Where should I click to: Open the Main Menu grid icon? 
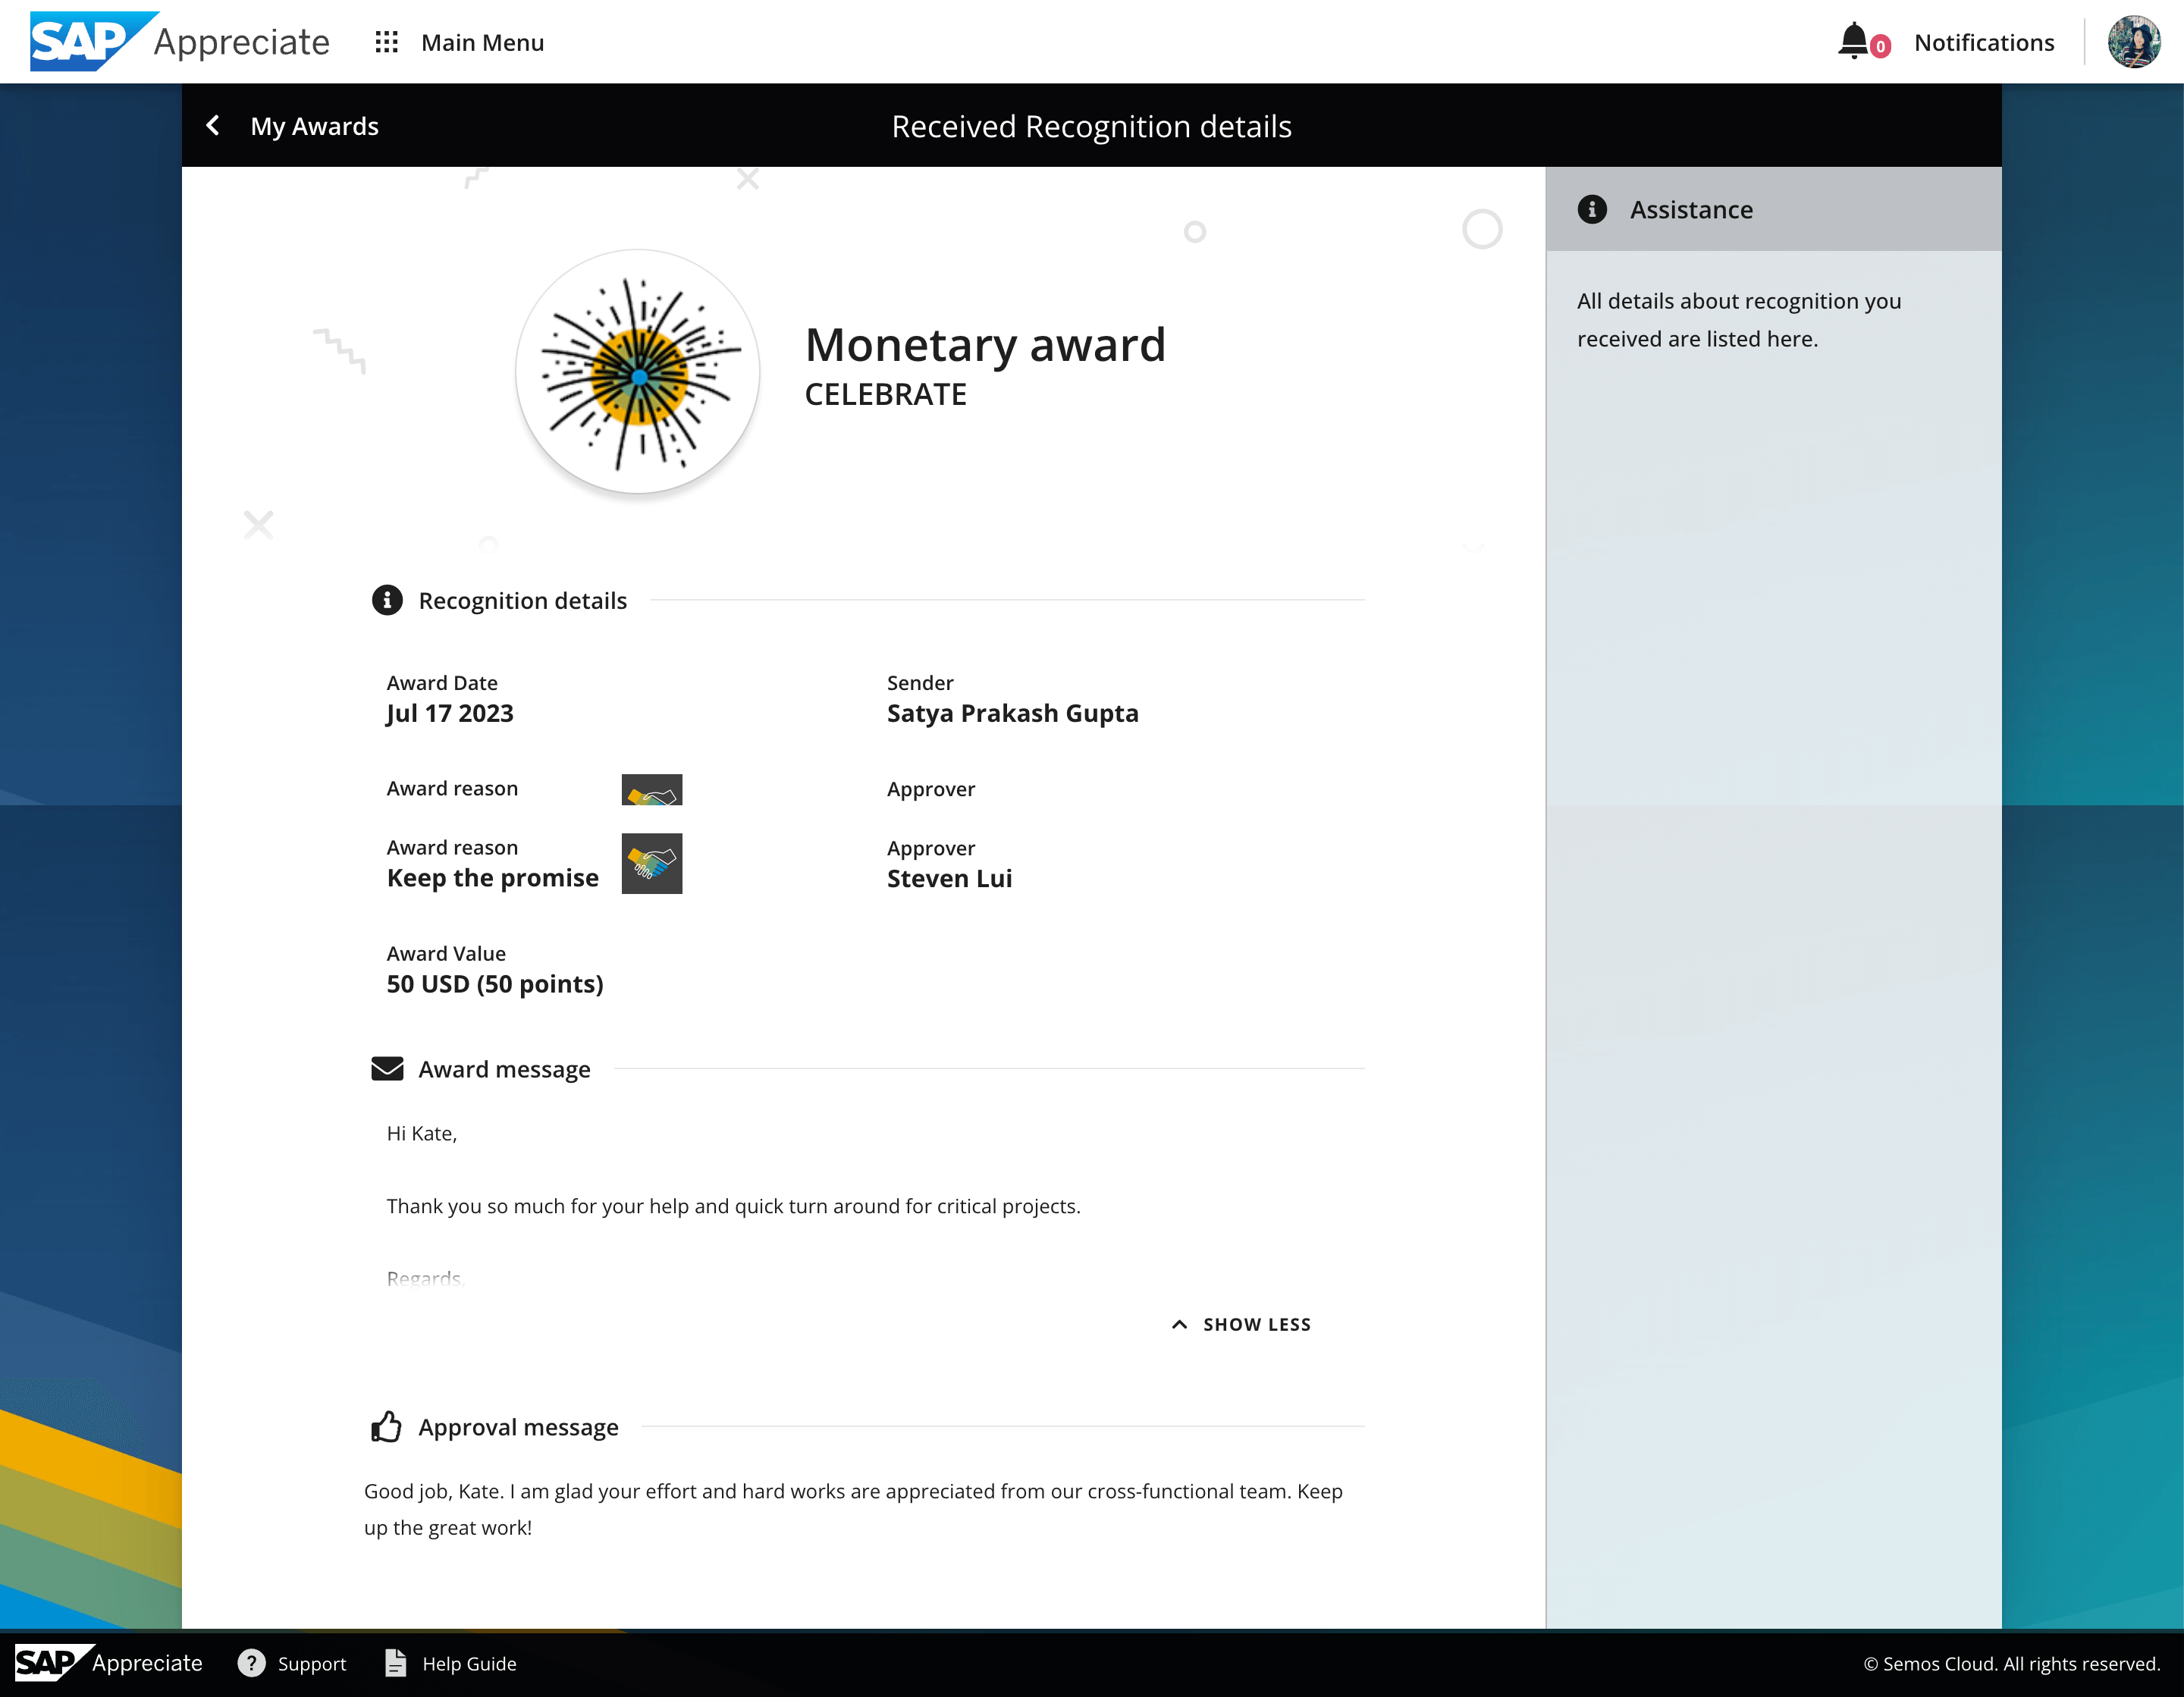[x=387, y=42]
